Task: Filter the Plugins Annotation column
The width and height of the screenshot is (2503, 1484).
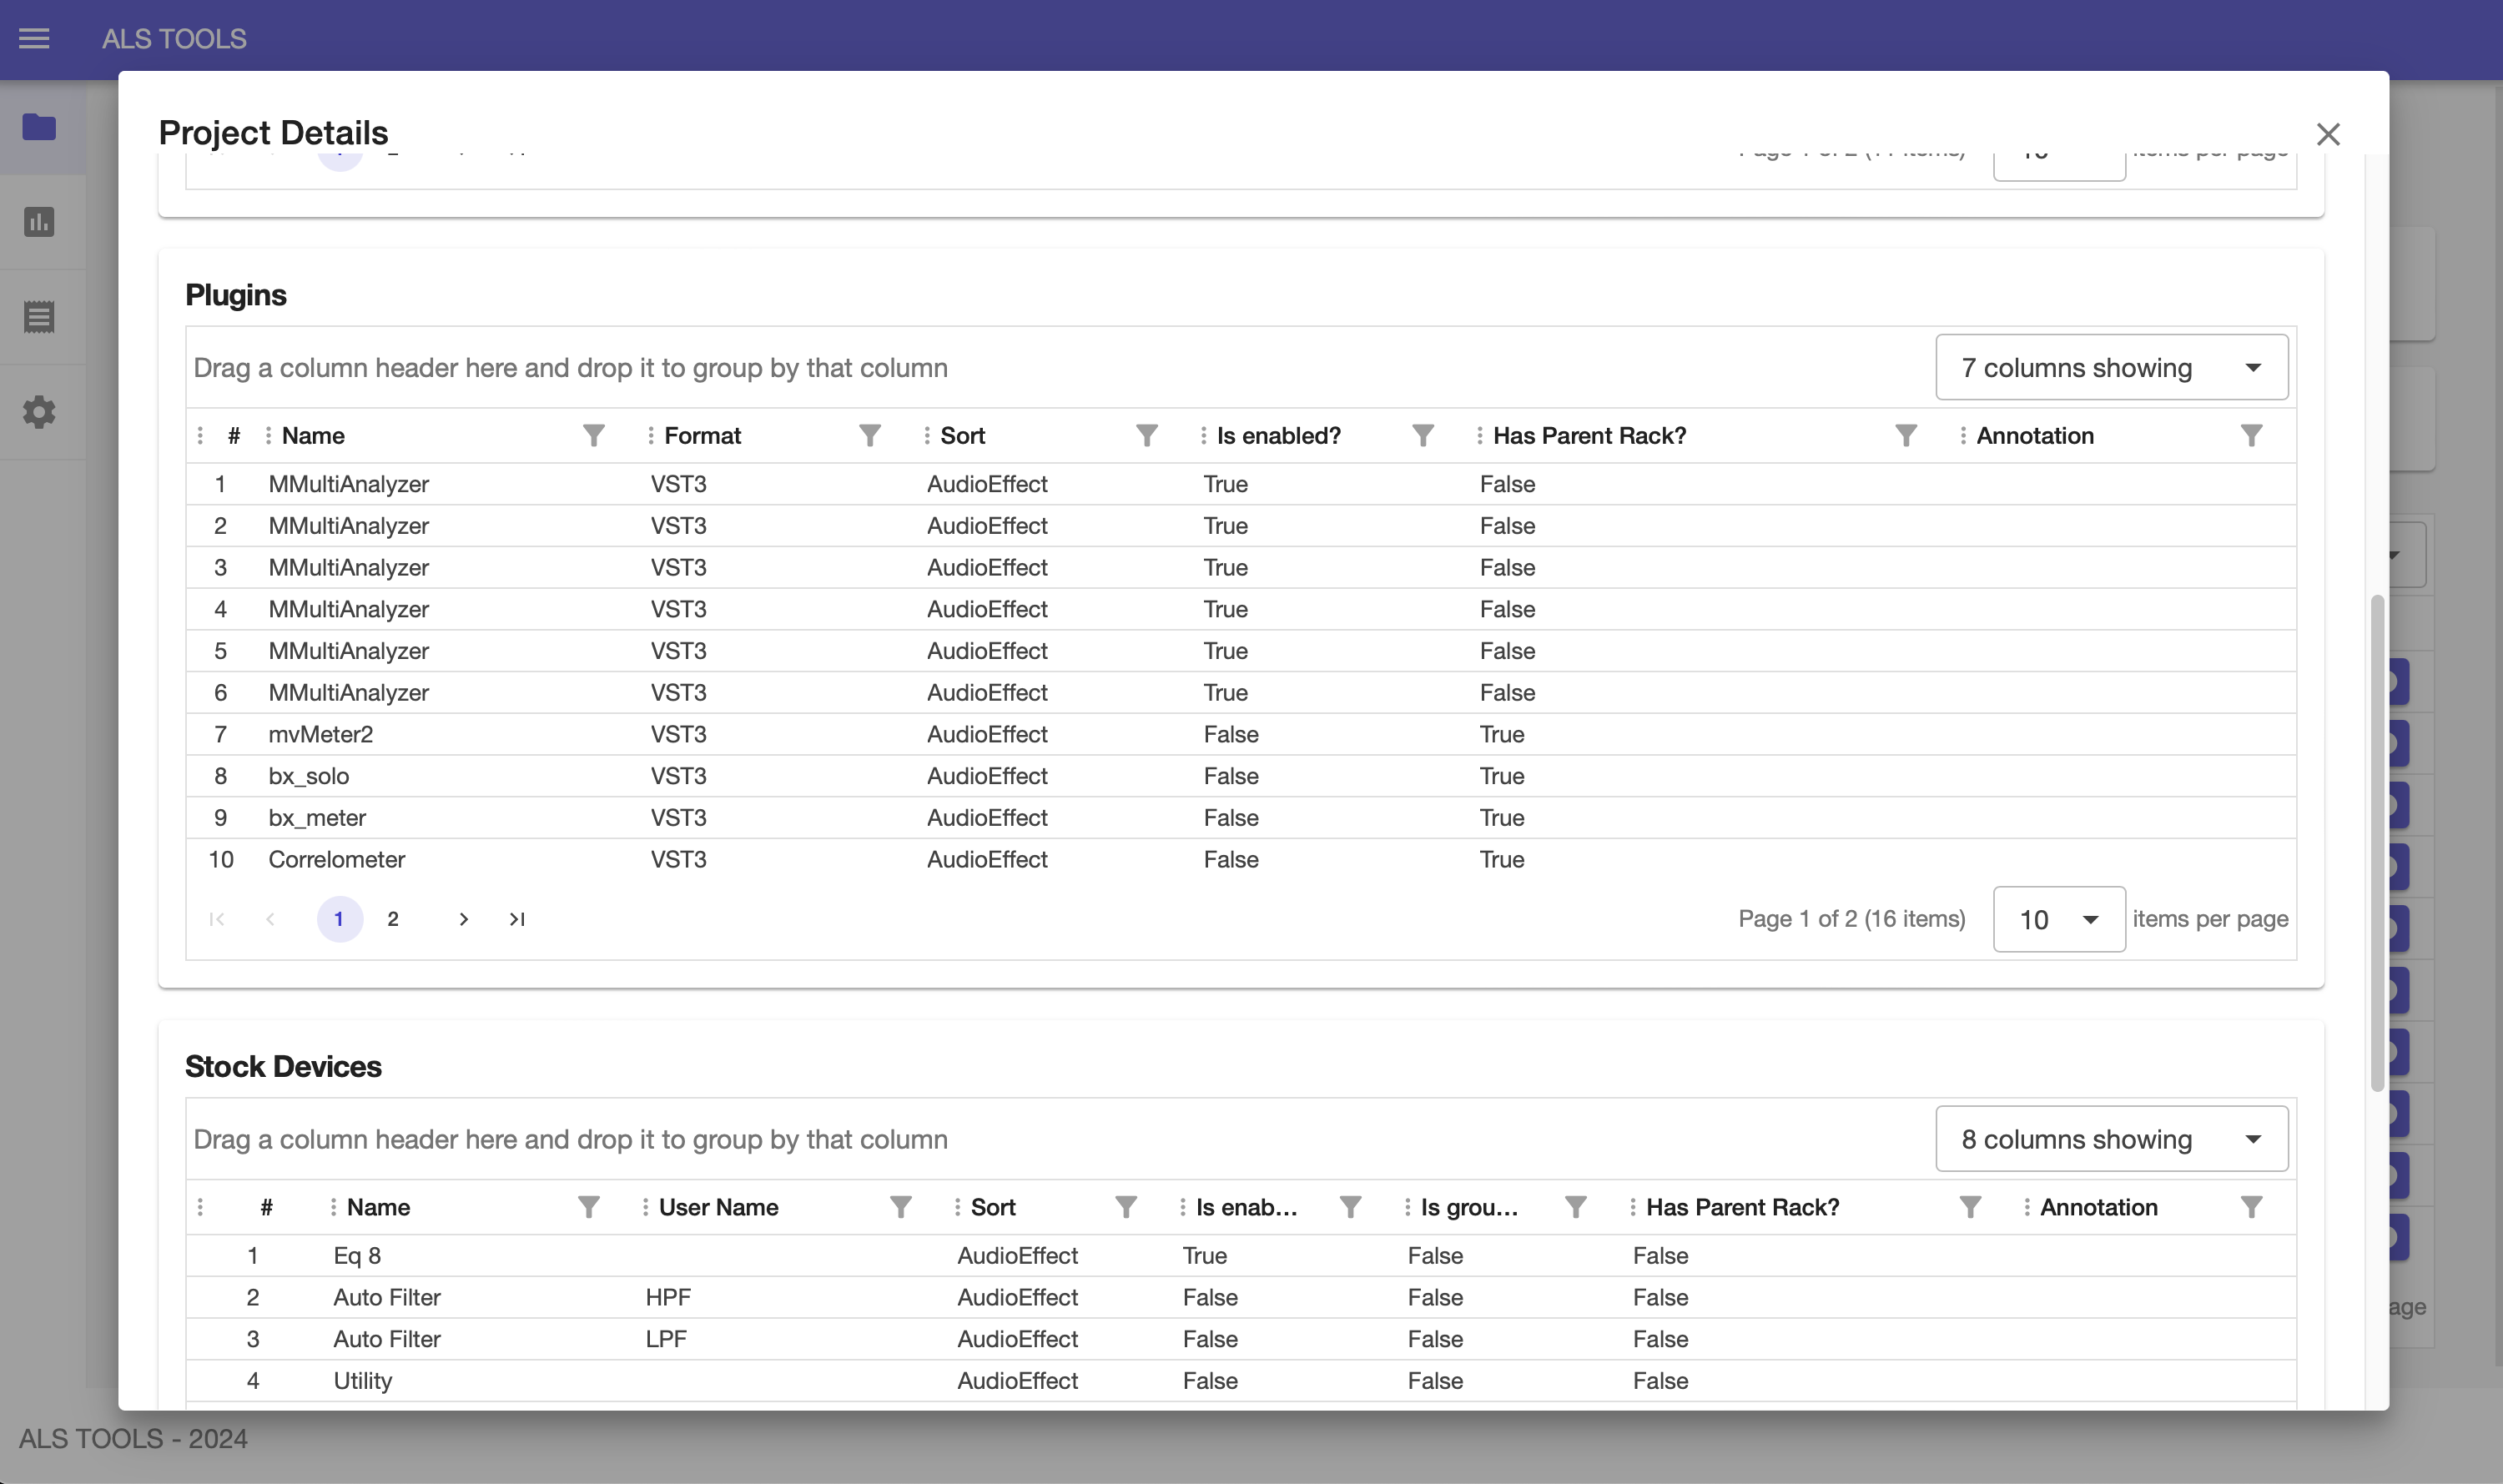Action: tap(2251, 436)
